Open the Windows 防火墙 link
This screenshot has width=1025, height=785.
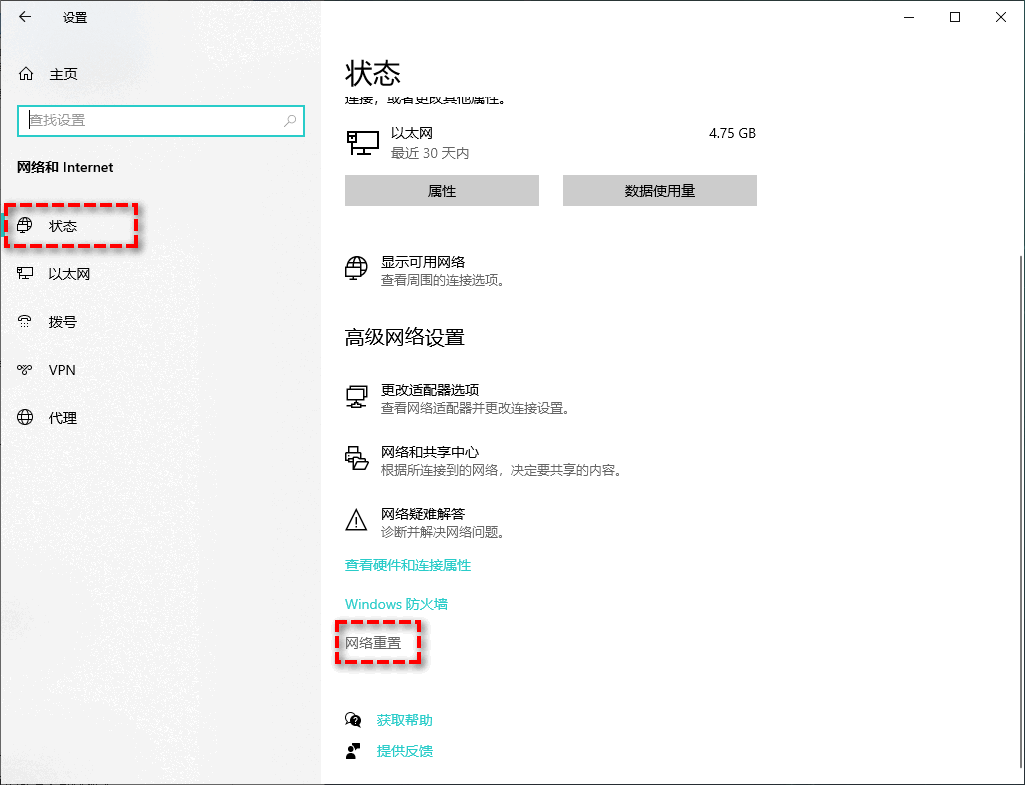396,604
